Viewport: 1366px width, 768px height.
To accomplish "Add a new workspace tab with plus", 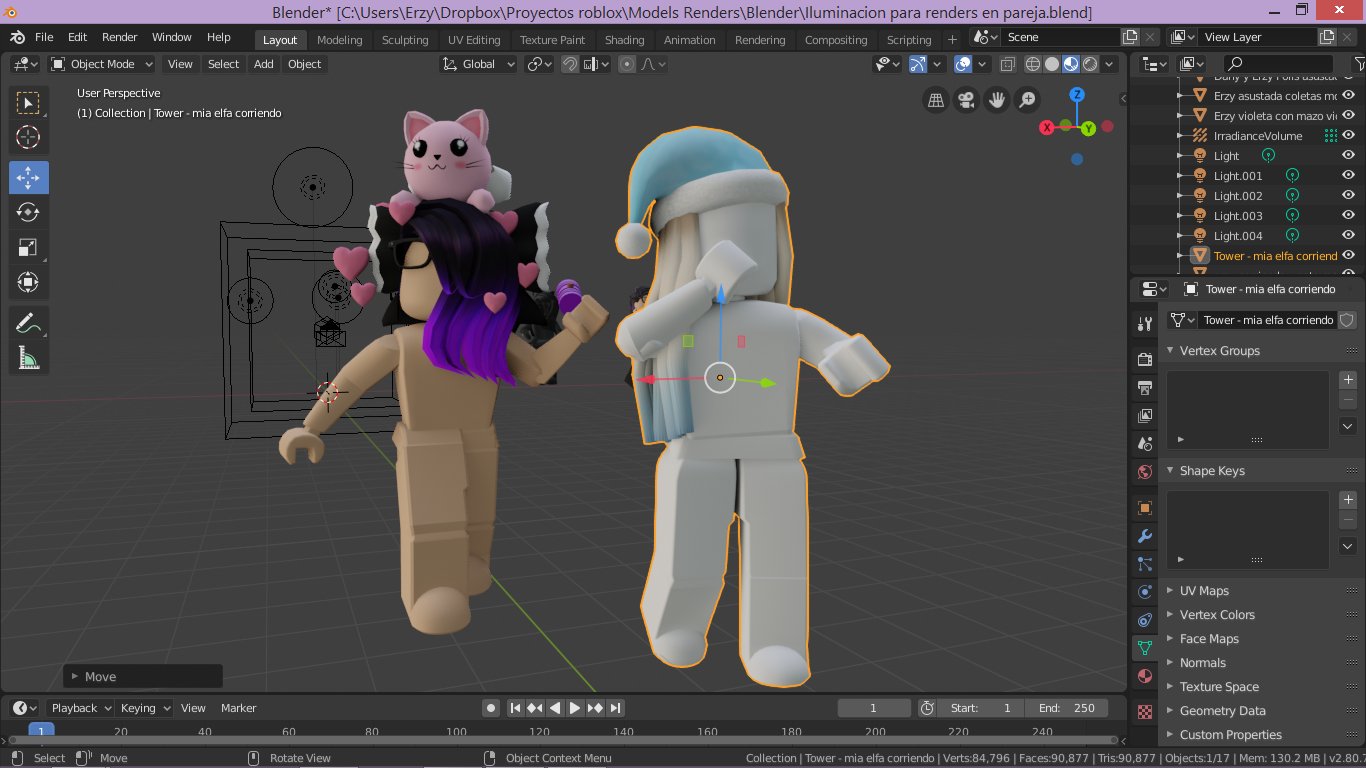I will click(952, 40).
